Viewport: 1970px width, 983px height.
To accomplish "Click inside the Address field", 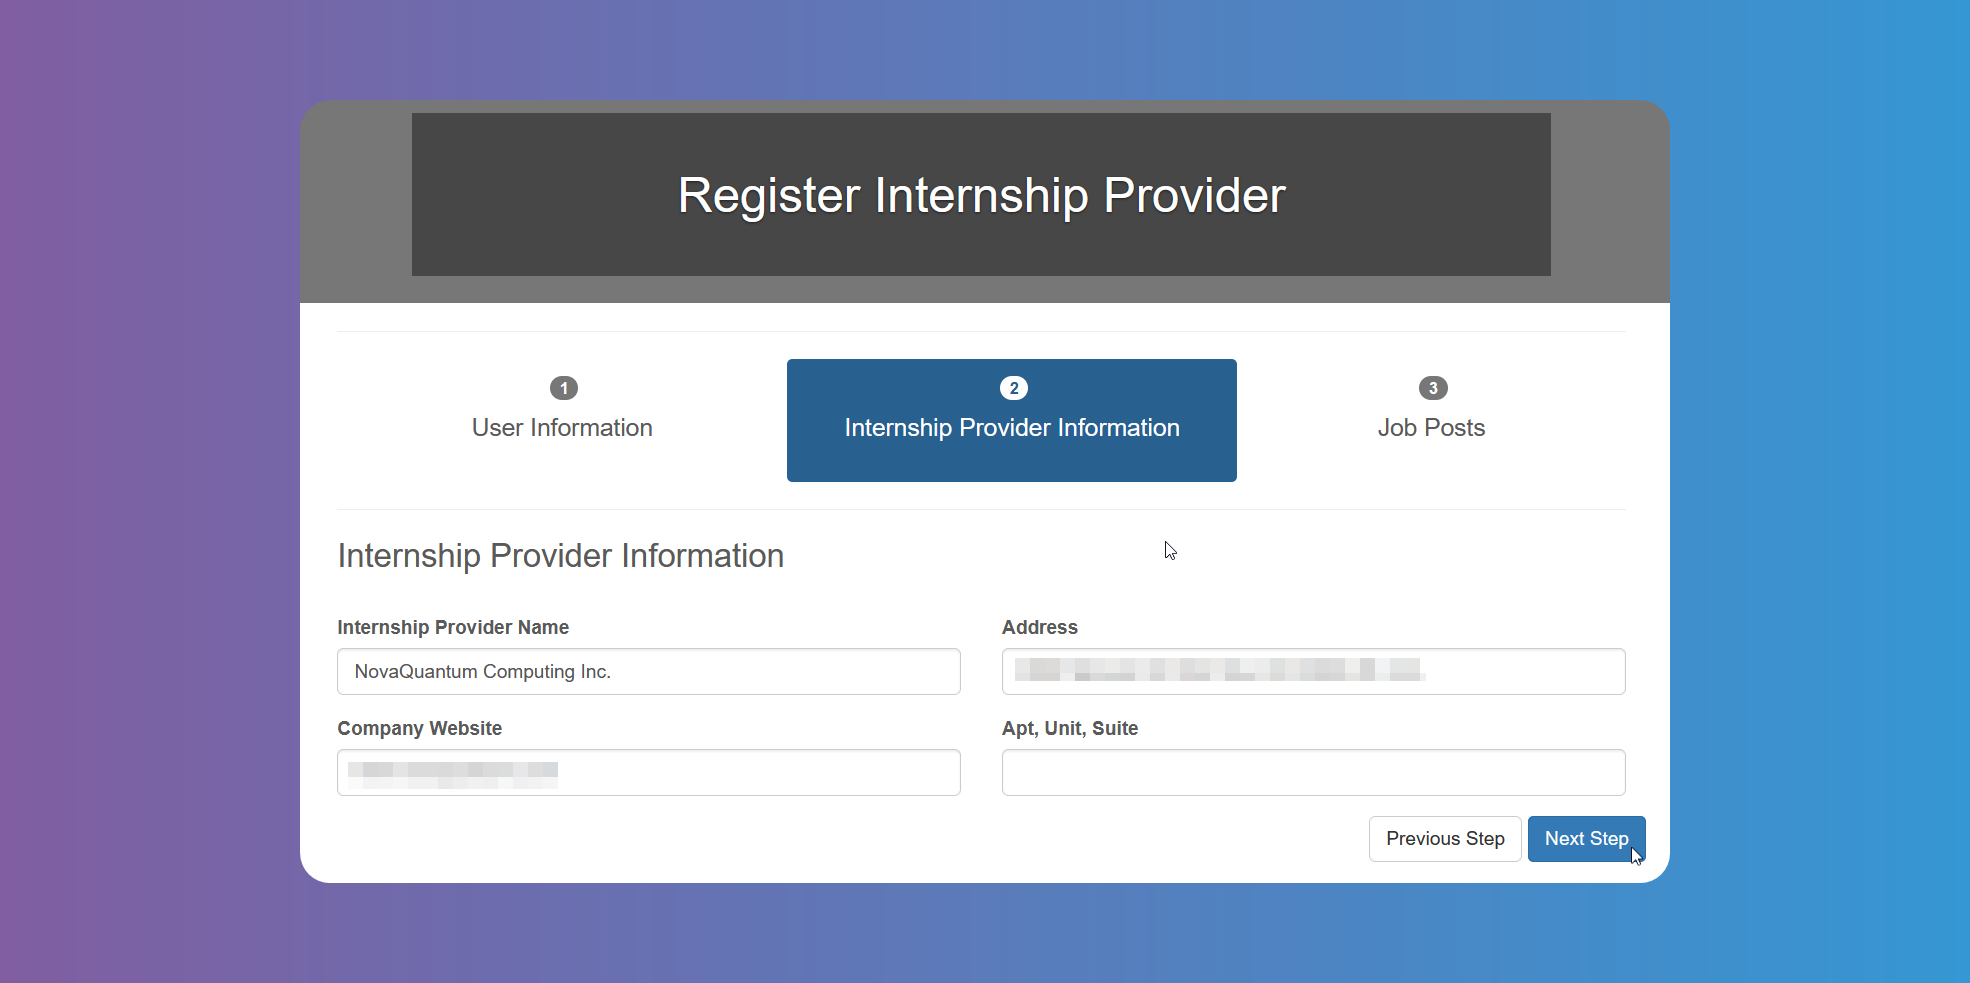I will click(1313, 671).
